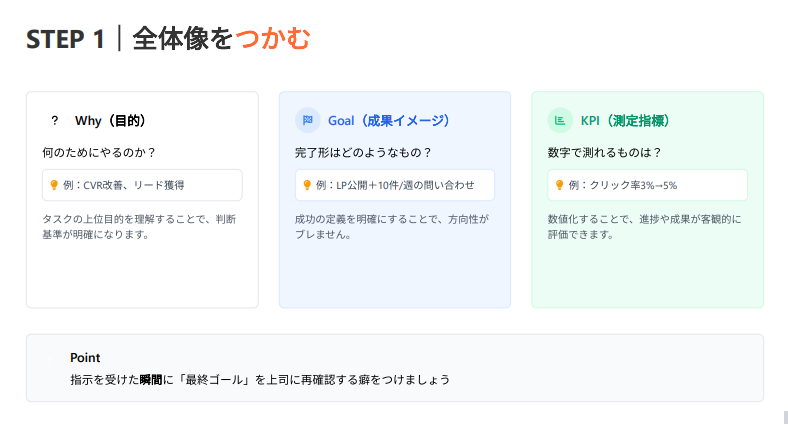Screen dimensions: 788x425
Task: Select the example box 'クリック率3%→5%'
Action: [x=647, y=185]
